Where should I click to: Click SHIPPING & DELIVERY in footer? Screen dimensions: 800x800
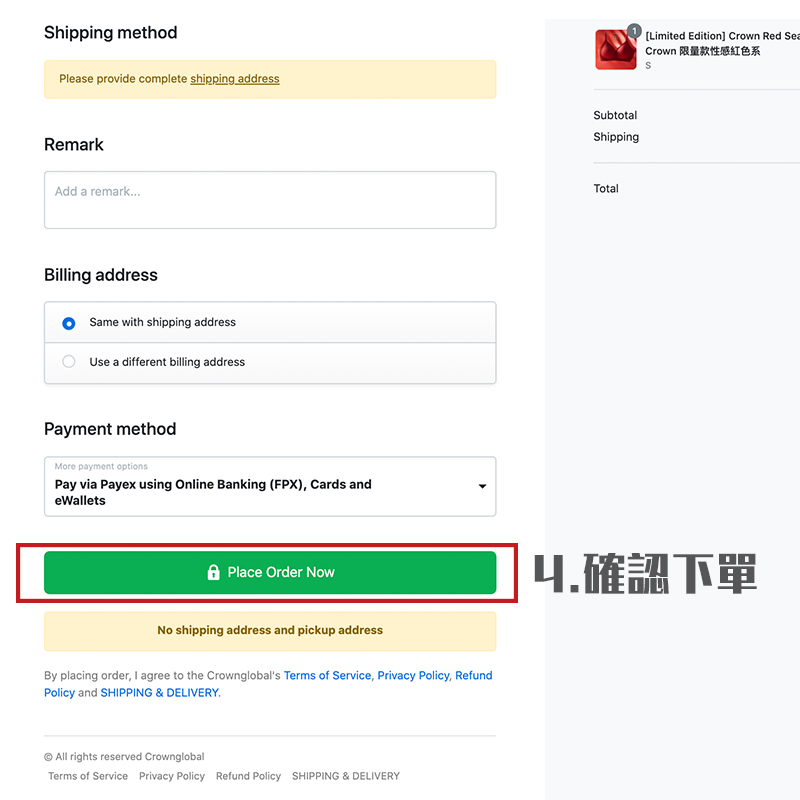click(345, 776)
